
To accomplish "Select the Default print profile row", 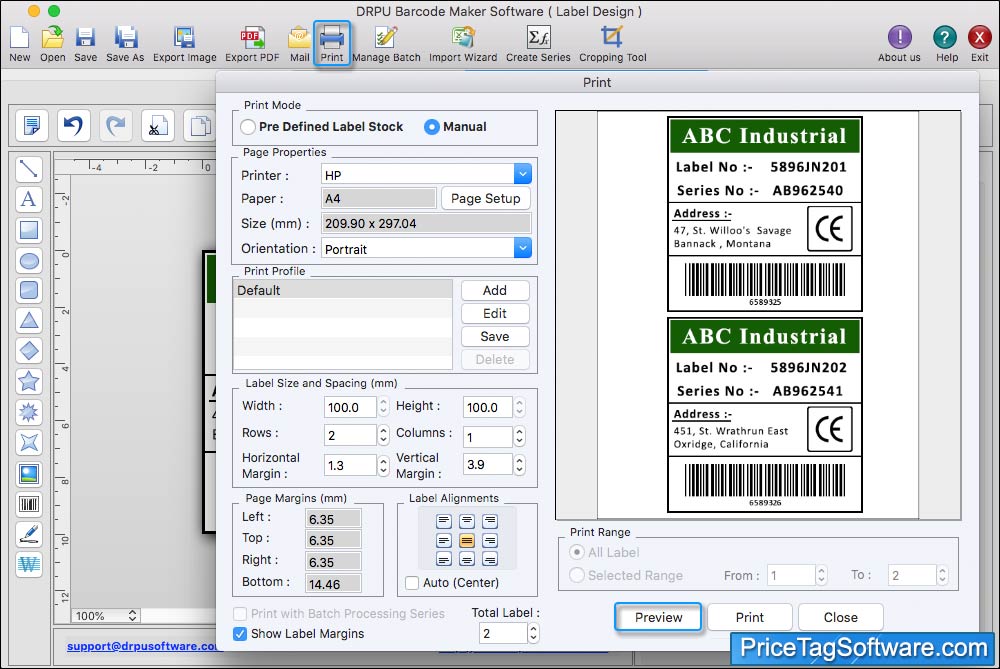I will [x=343, y=290].
